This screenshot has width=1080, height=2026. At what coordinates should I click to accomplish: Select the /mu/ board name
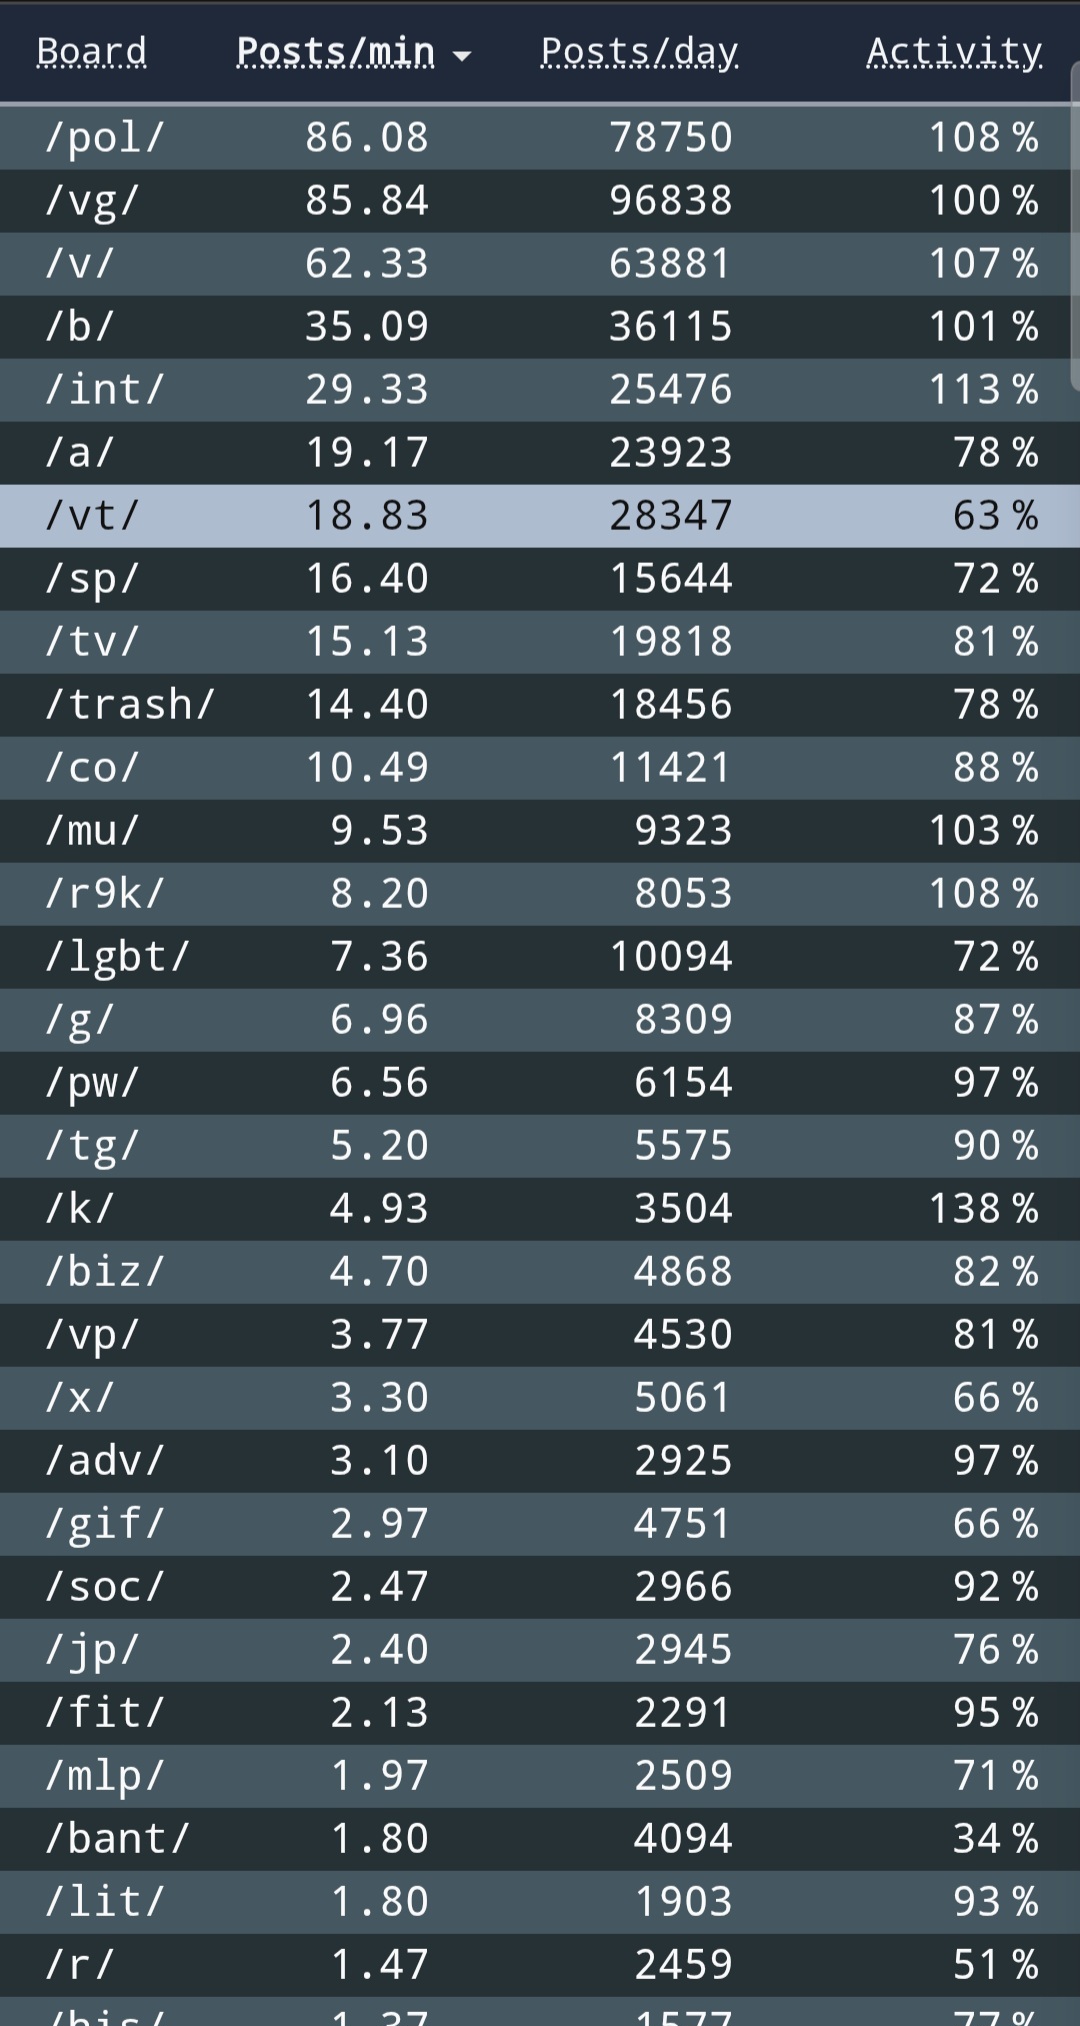[92, 830]
